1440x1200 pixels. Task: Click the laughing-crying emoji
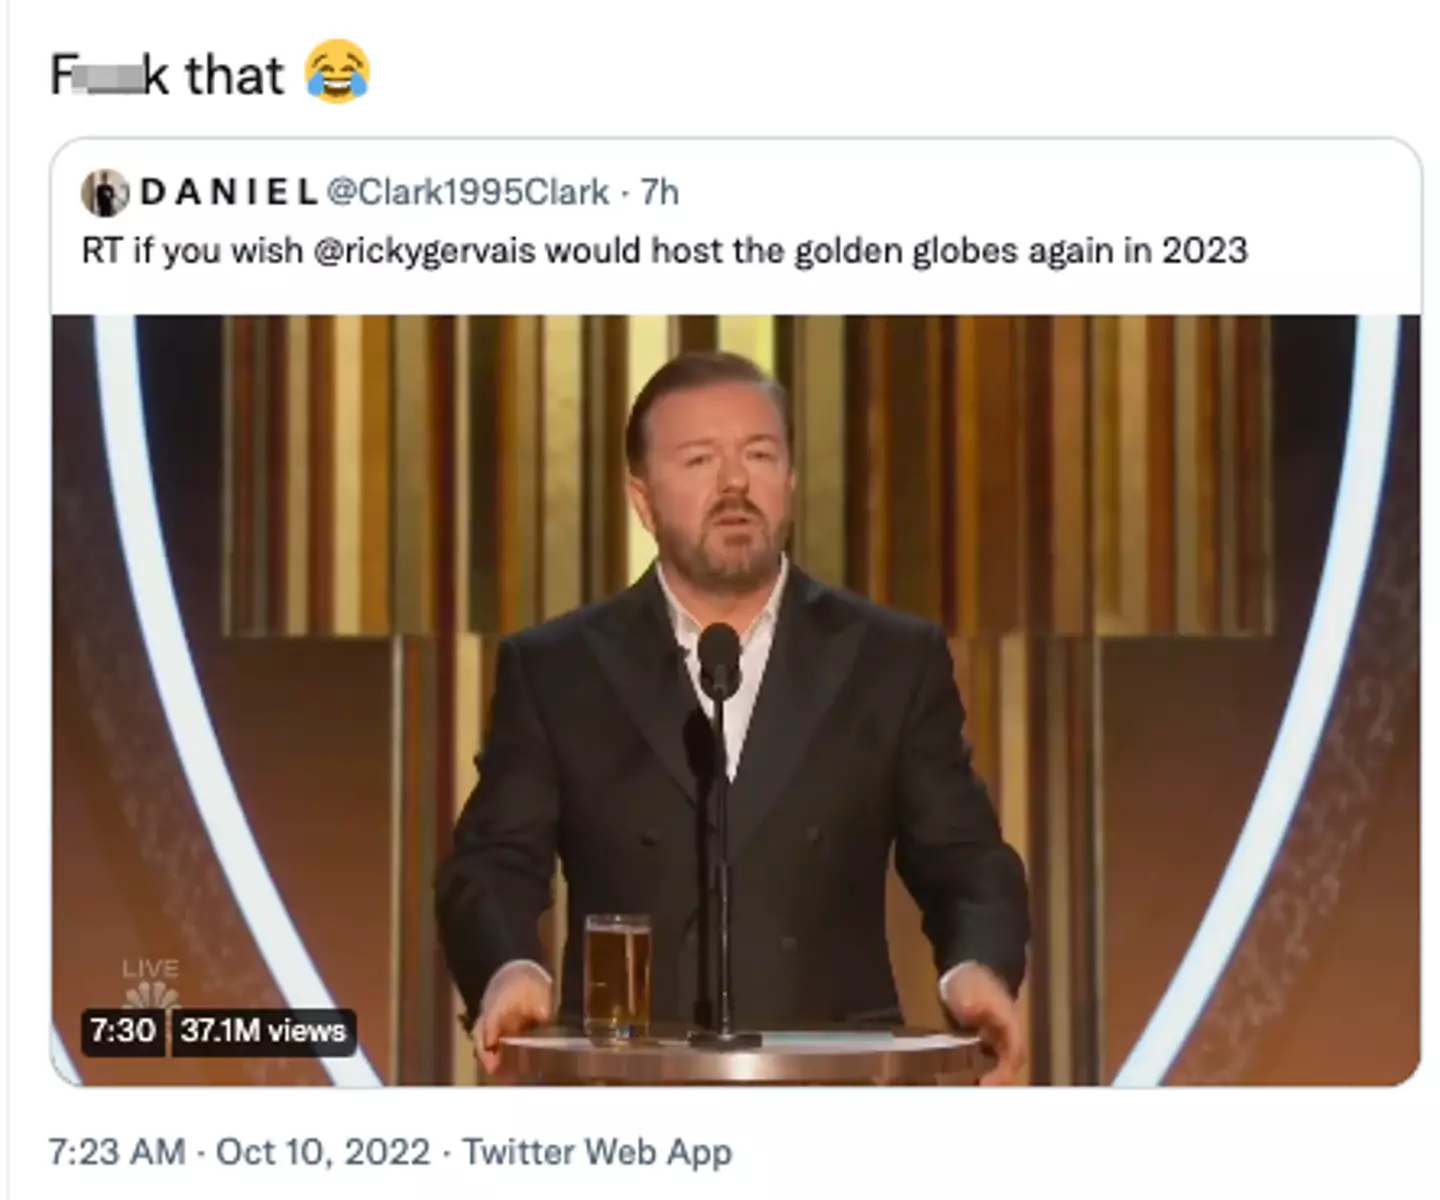(337, 73)
